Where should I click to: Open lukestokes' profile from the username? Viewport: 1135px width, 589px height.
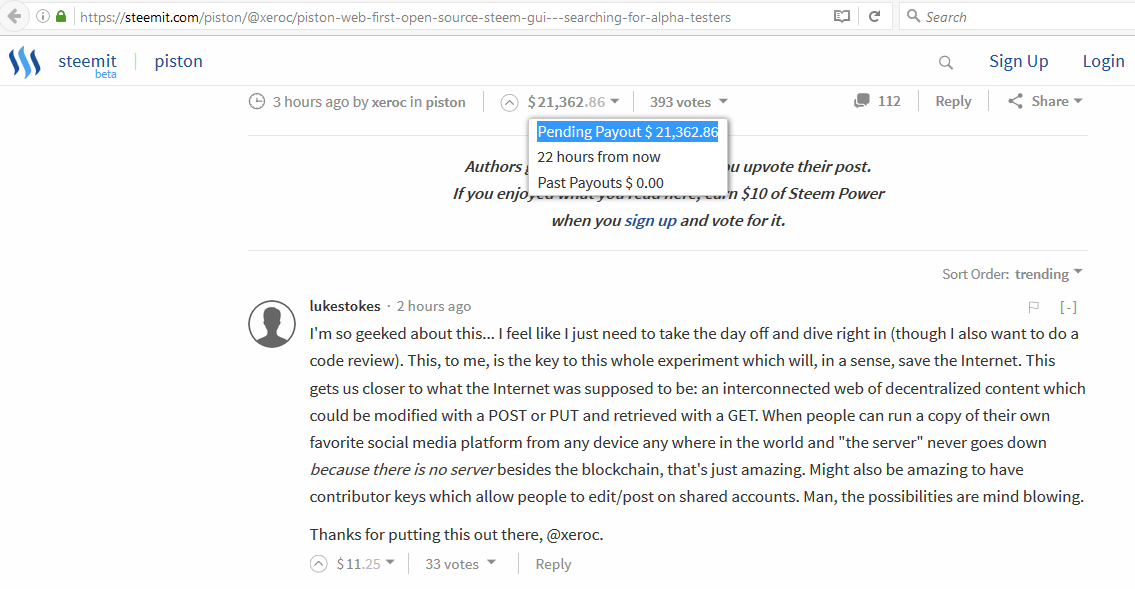[345, 306]
